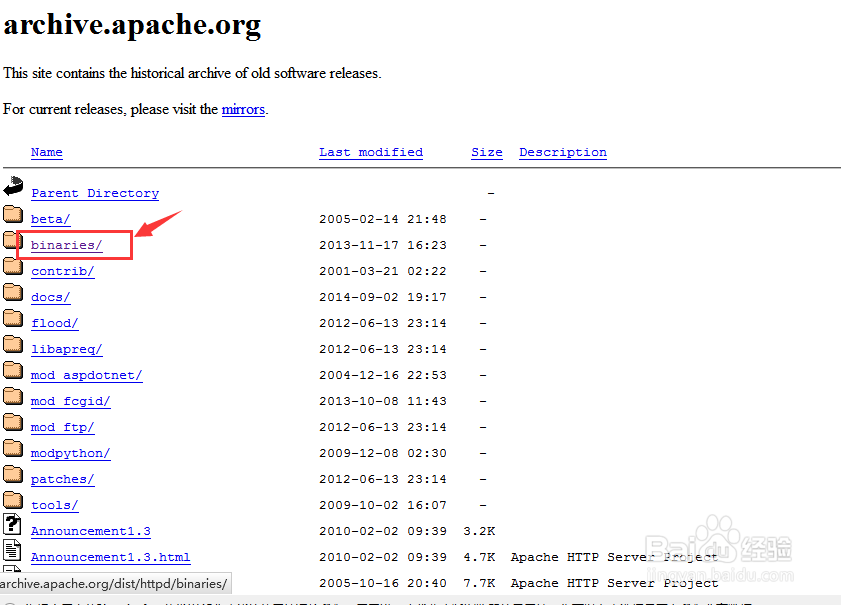Open the Announcement1.3 file link

[x=91, y=532]
